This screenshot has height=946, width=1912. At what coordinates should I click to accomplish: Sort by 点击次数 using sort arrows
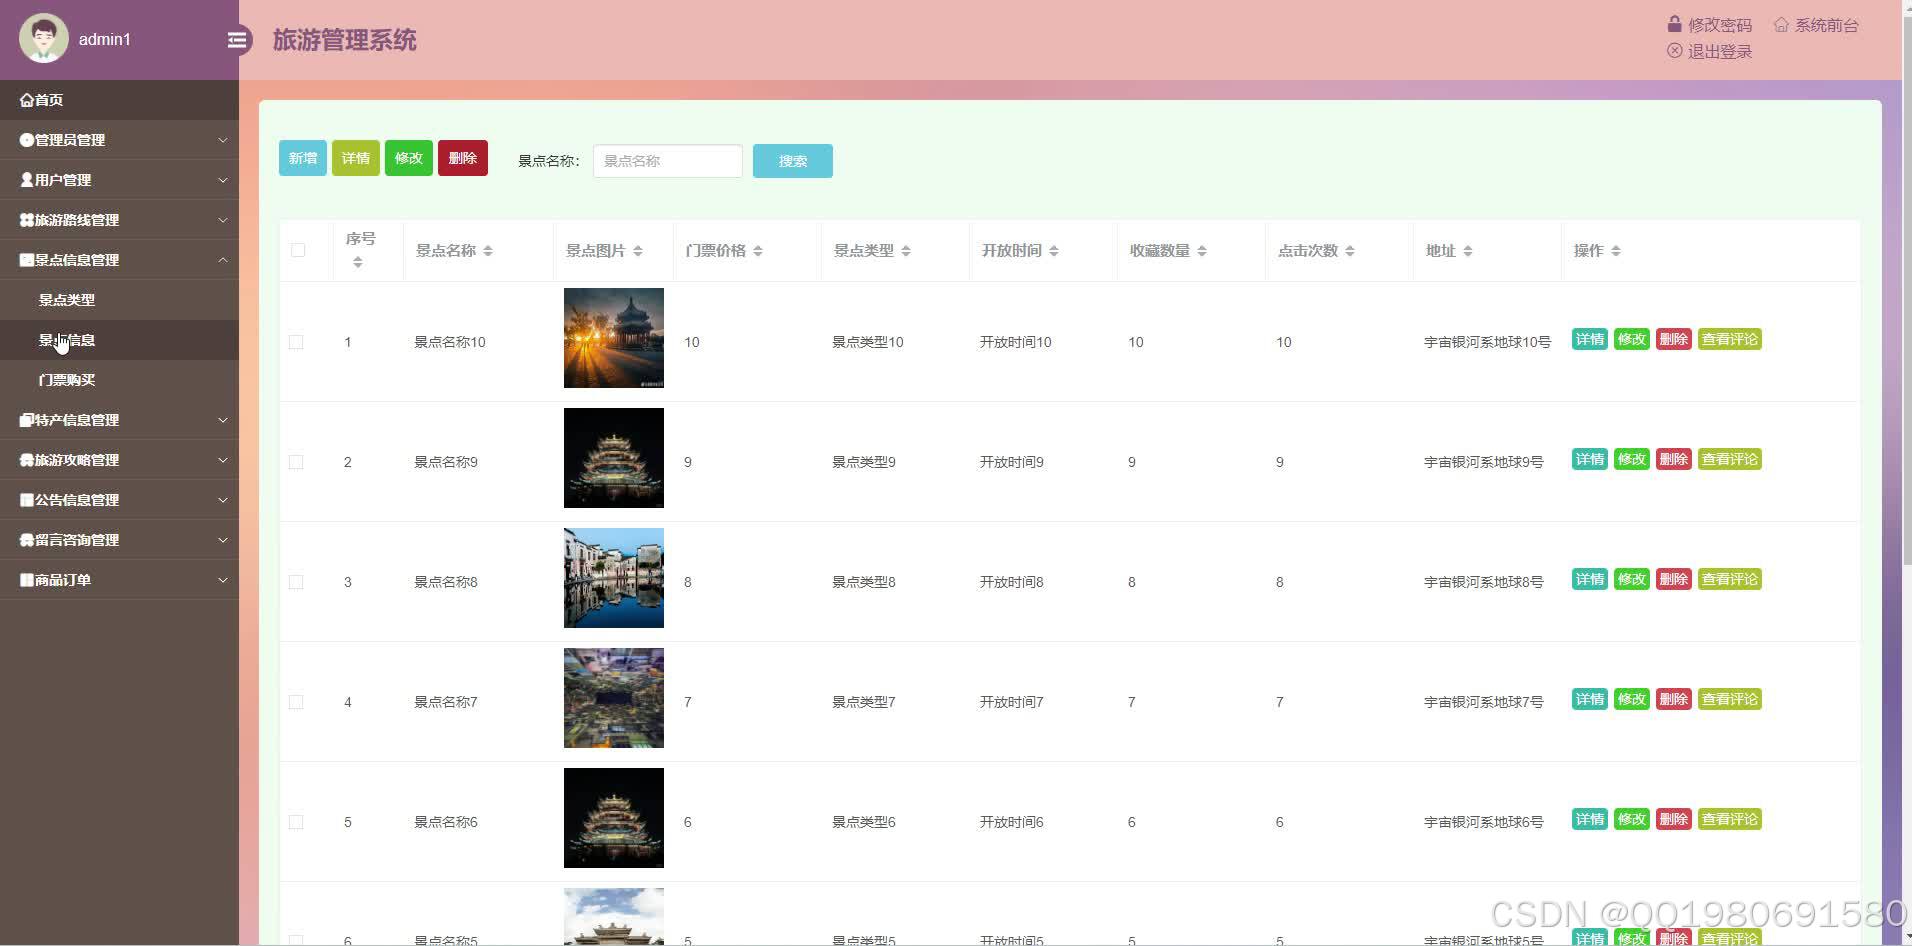1350,251
